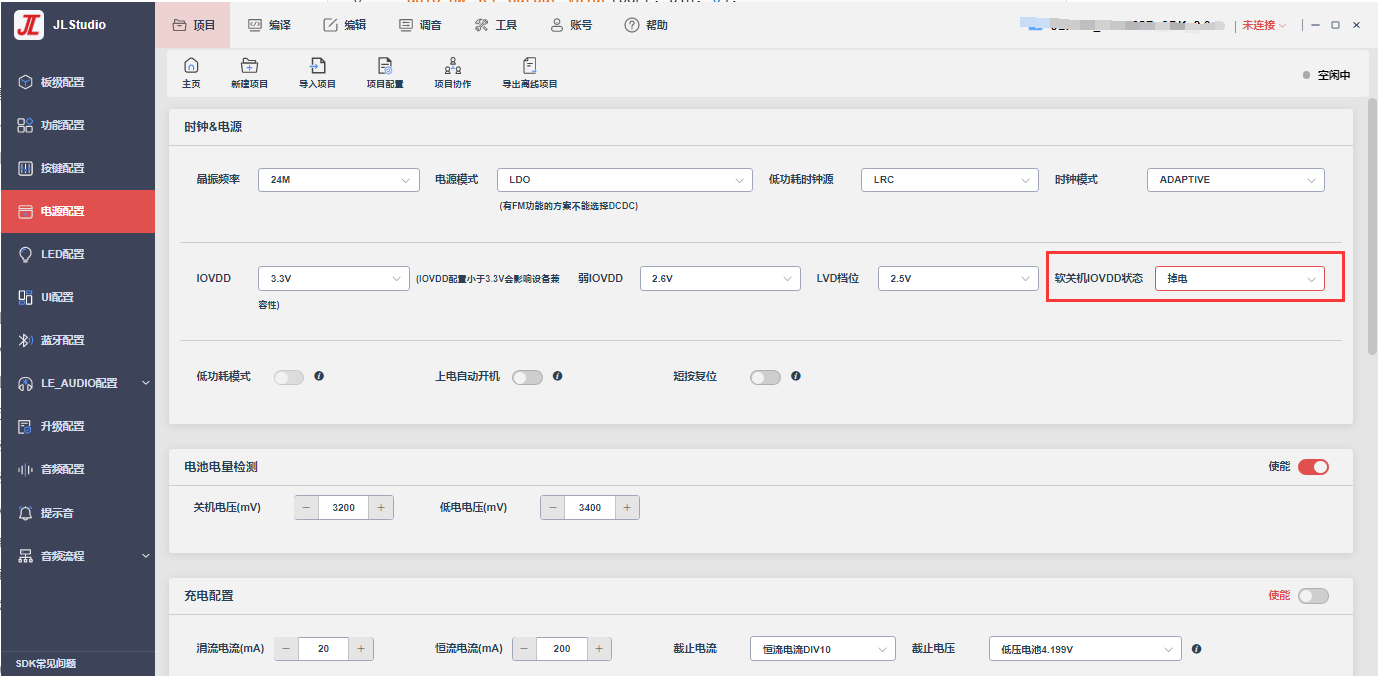The image size is (1380, 678).
Task: Click the info icon beside 上电自动开机
Action: [557, 376]
